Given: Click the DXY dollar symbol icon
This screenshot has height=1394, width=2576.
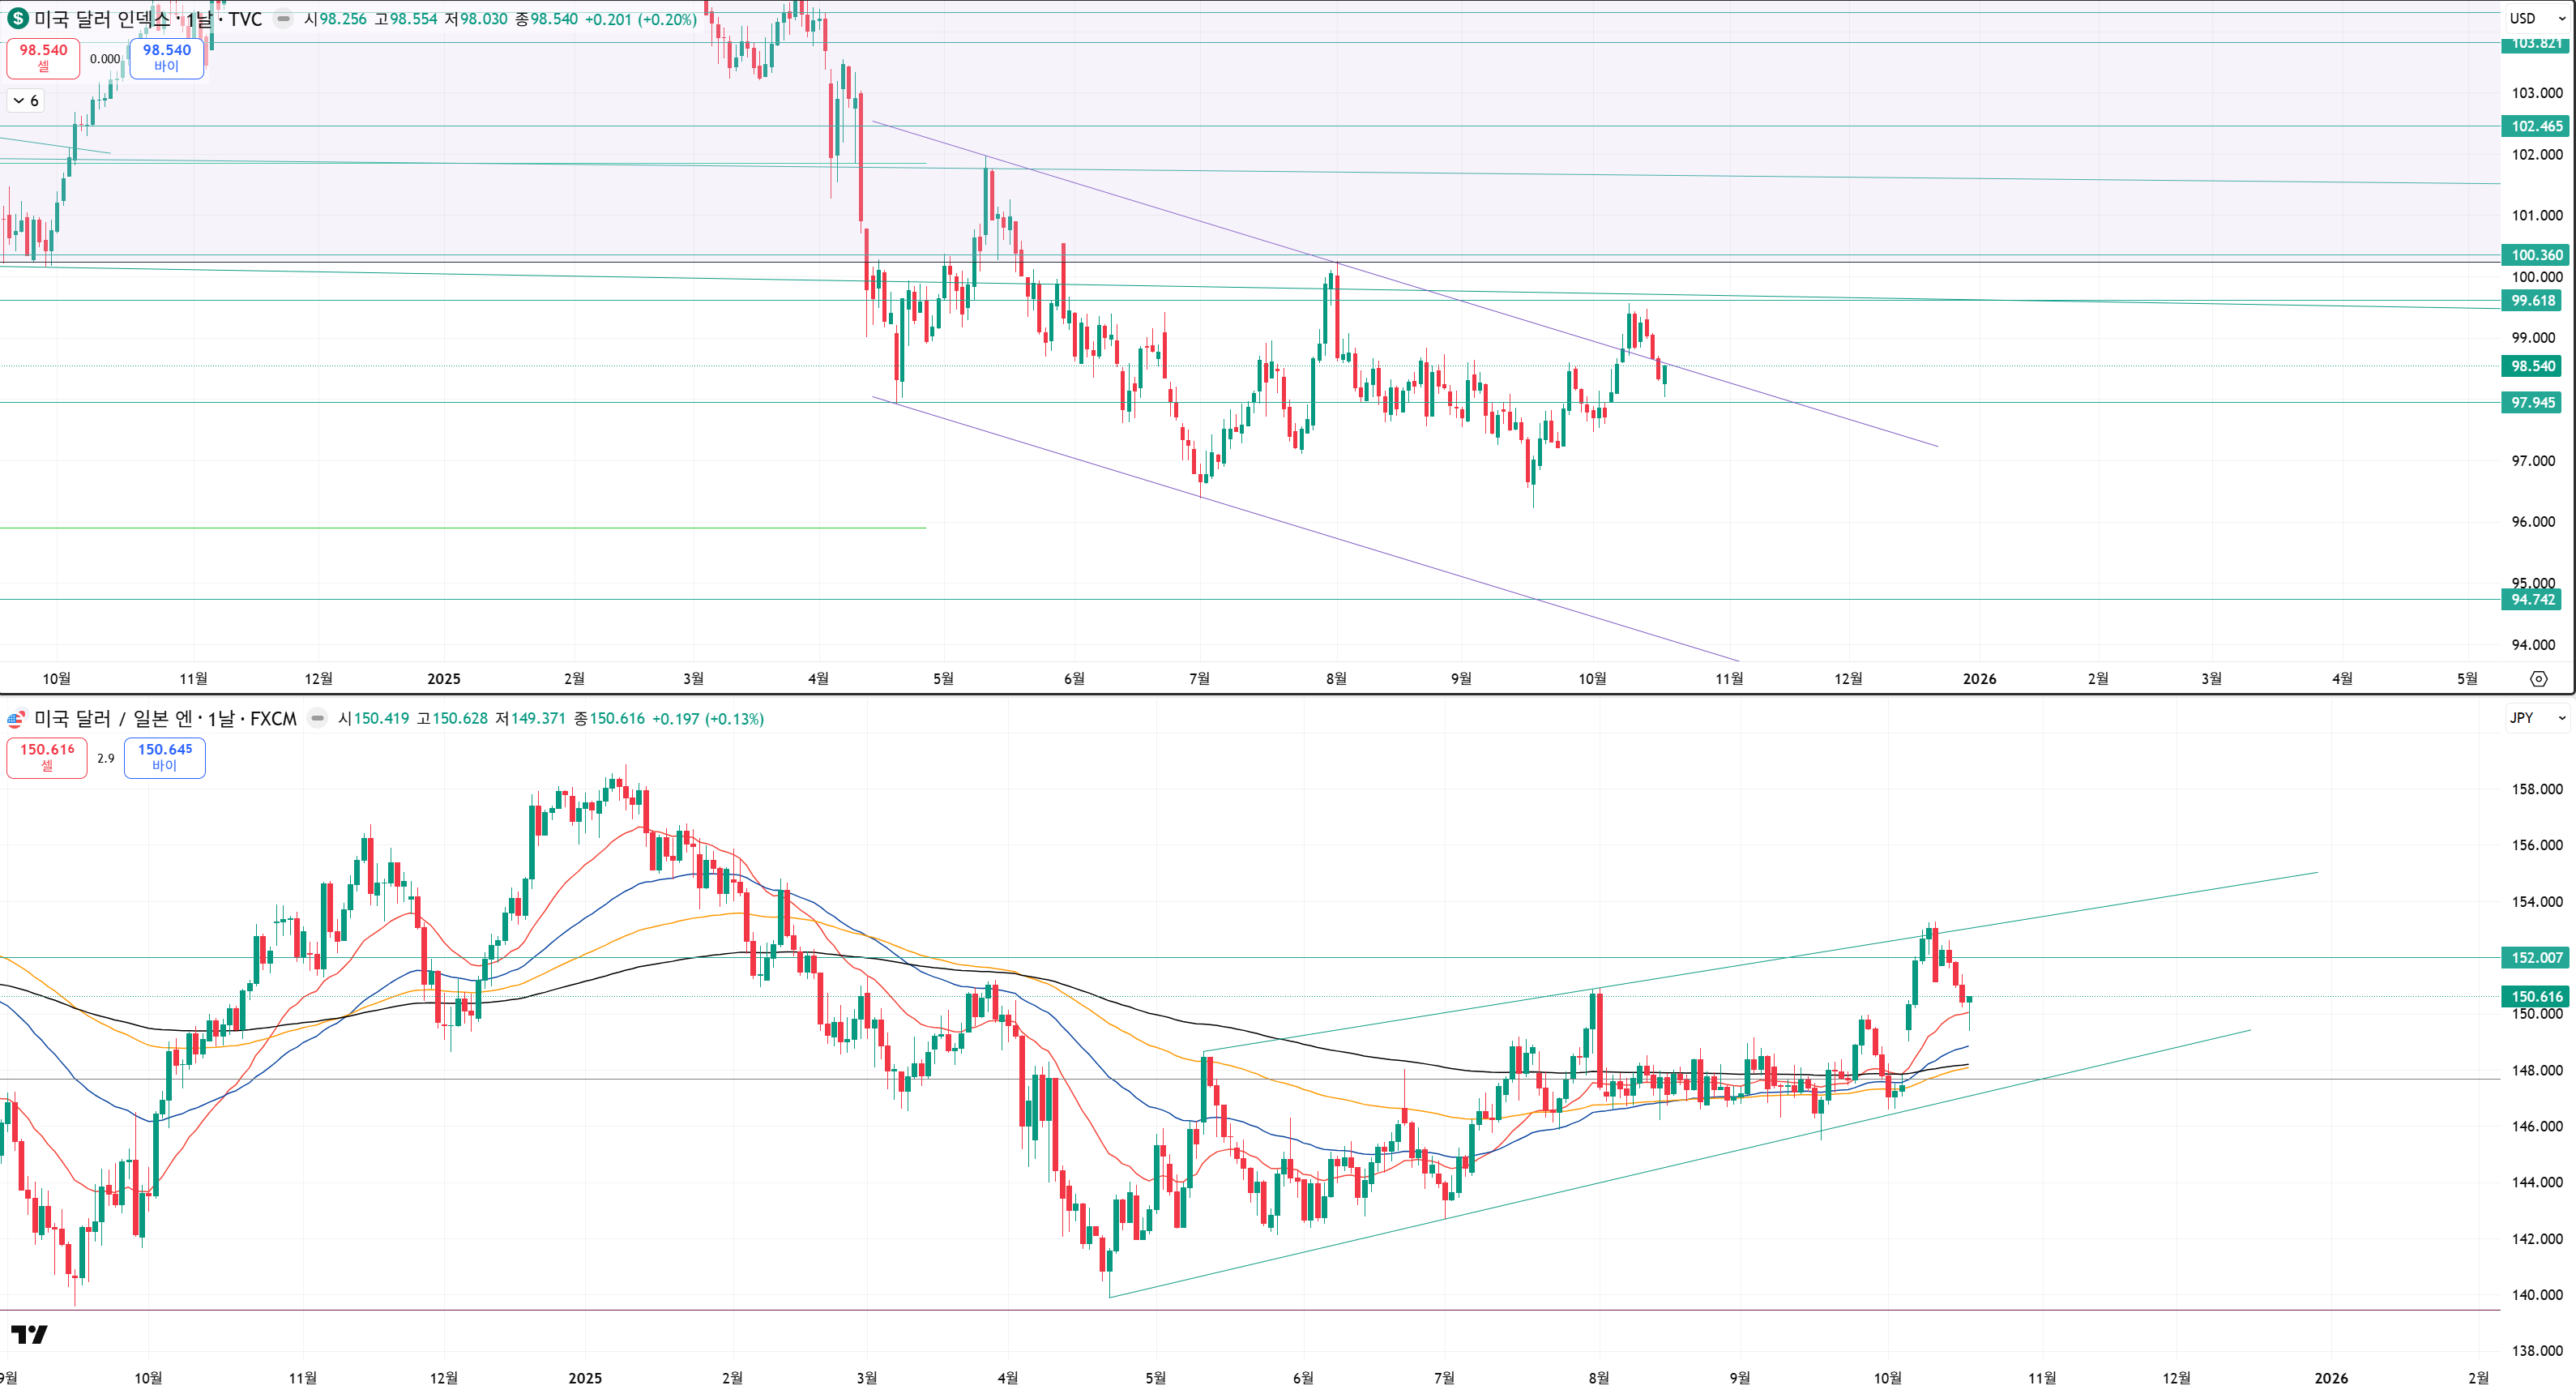Looking at the screenshot, I should 18,19.
